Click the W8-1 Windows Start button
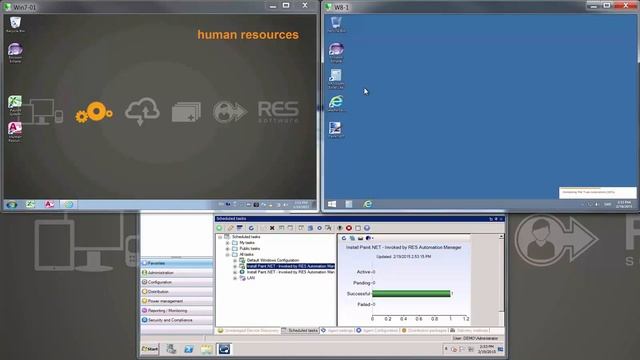This screenshot has height=360, width=640. pyautogui.click(x=332, y=204)
